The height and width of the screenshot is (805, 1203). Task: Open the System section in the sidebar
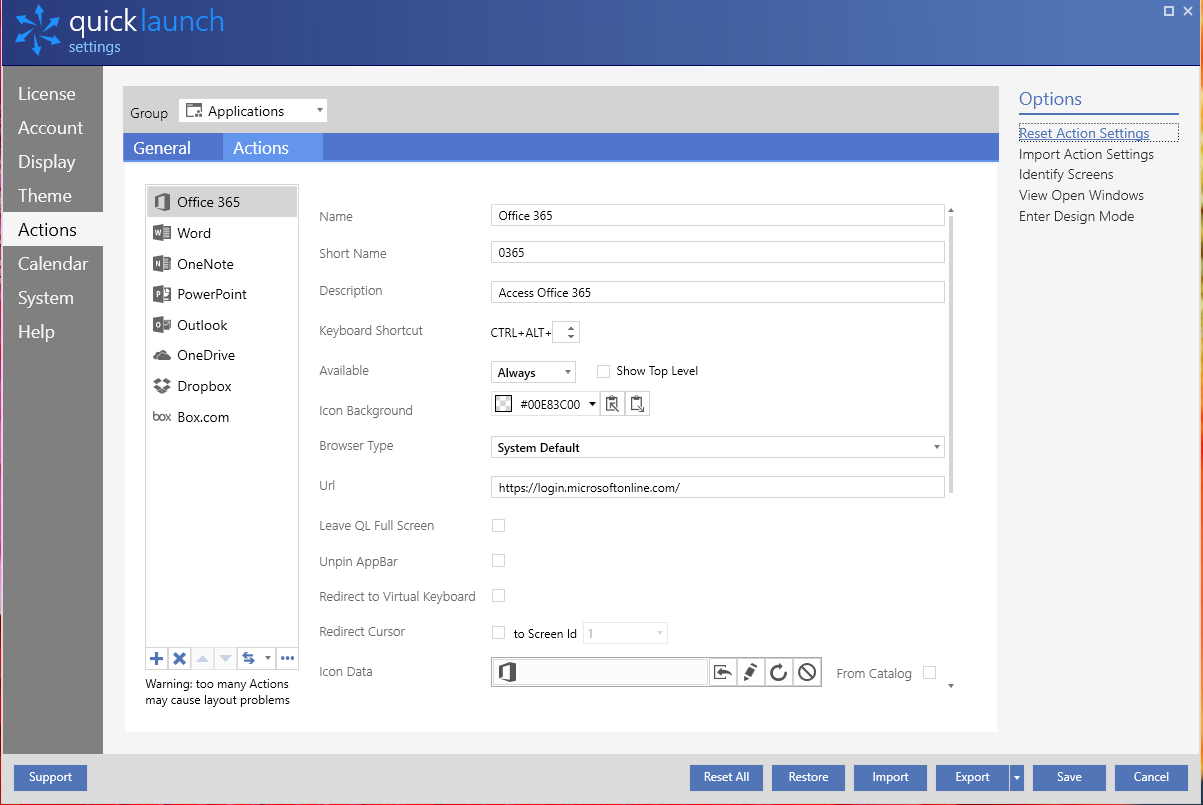pyautogui.click(x=52, y=298)
